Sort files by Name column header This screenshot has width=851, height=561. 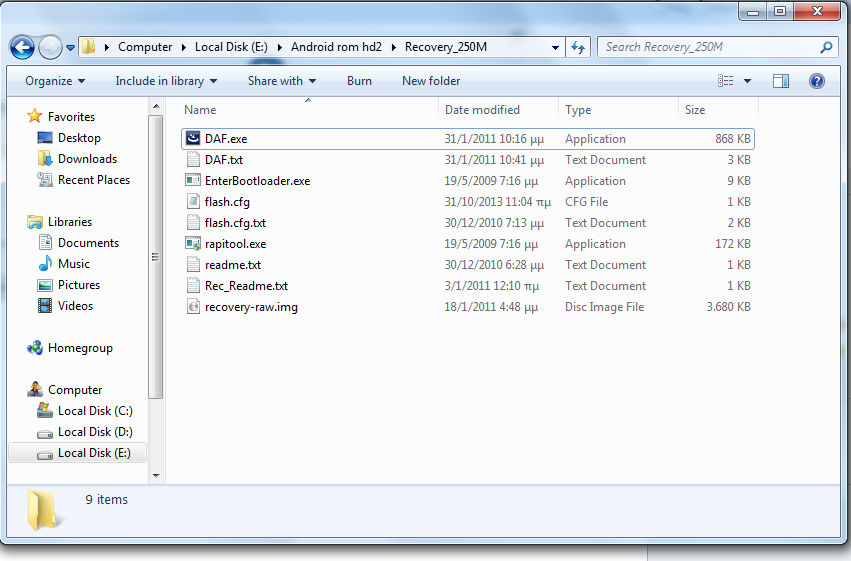(x=200, y=110)
